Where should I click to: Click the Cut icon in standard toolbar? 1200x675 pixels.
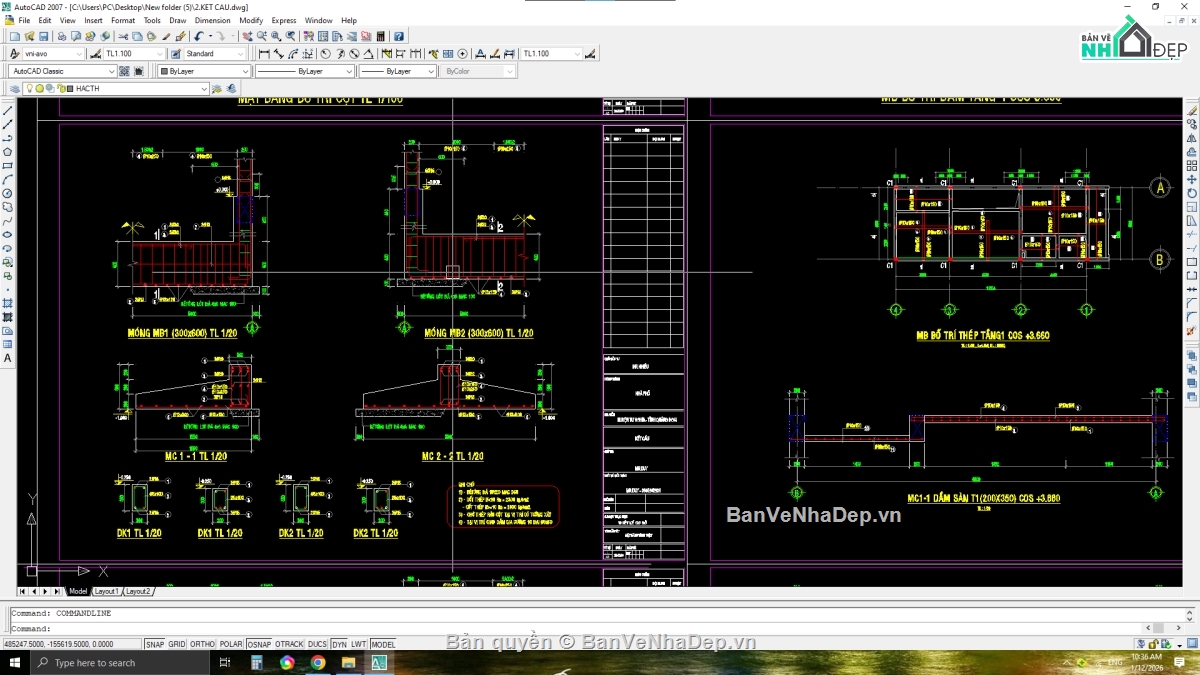pos(123,36)
